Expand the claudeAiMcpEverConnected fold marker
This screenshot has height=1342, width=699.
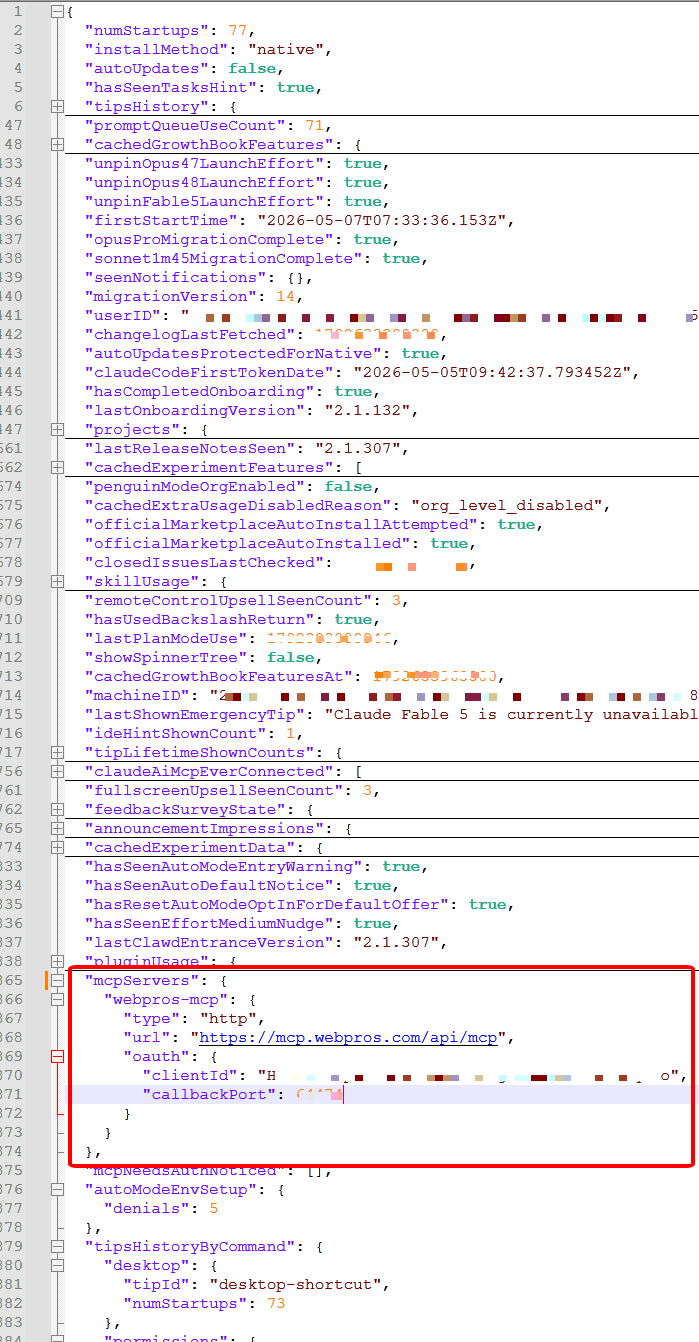(x=57, y=771)
